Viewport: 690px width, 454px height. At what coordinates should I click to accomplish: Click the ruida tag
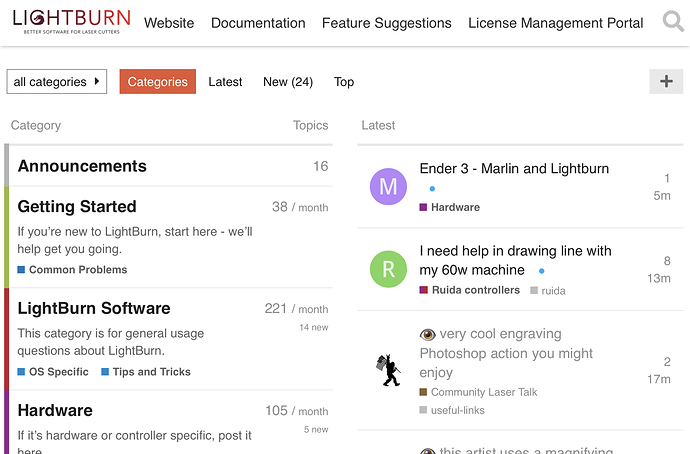(x=548, y=291)
